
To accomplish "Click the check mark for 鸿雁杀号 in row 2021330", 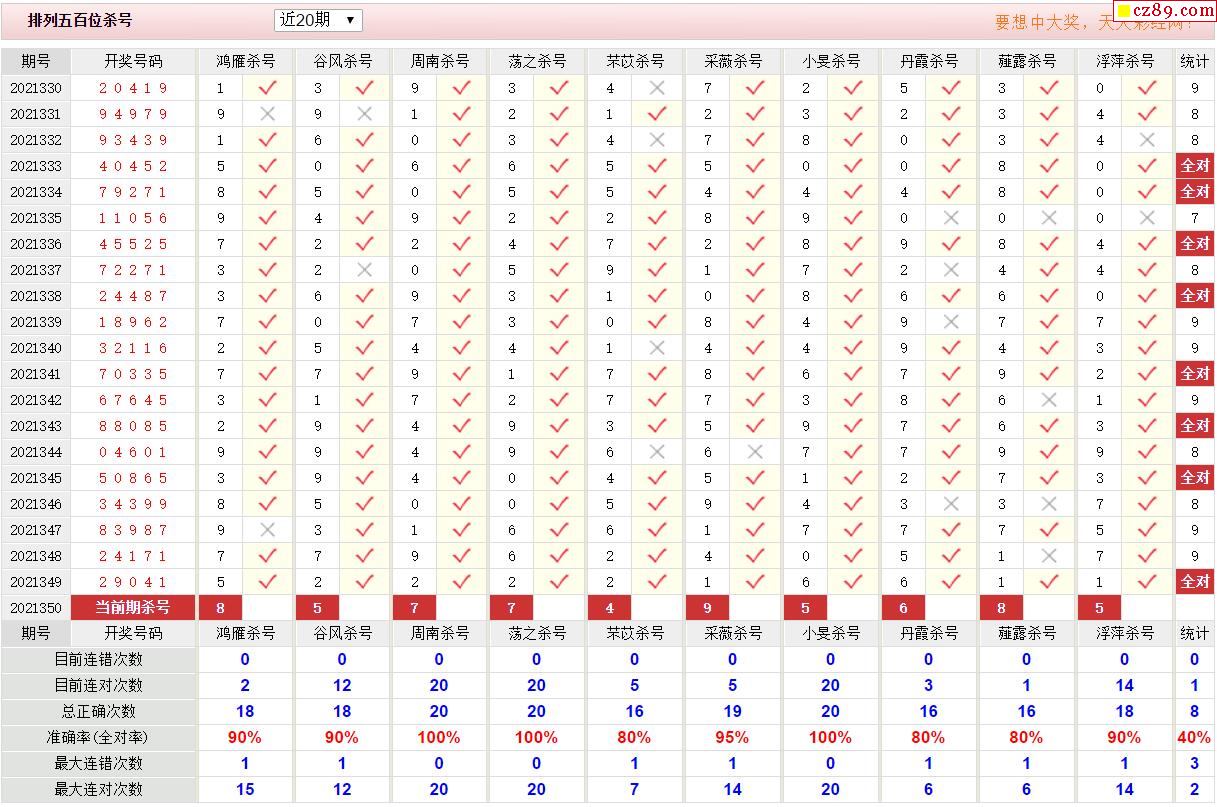I will pyautogui.click(x=267, y=88).
